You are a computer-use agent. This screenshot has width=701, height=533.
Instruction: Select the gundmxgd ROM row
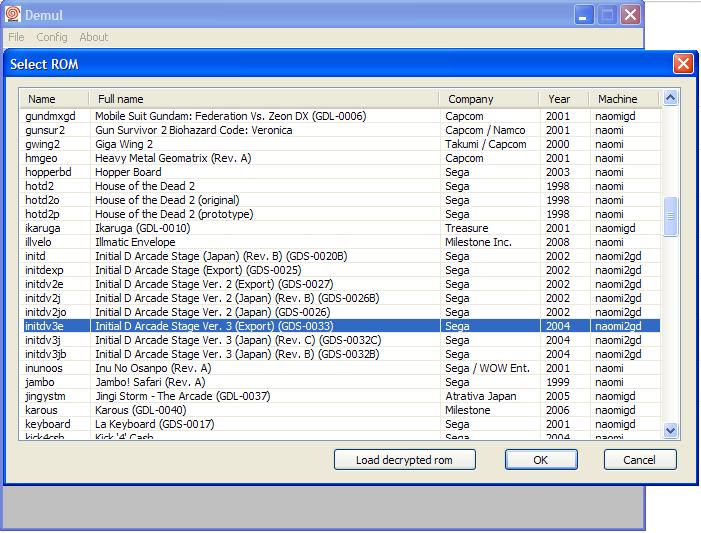click(x=342, y=116)
